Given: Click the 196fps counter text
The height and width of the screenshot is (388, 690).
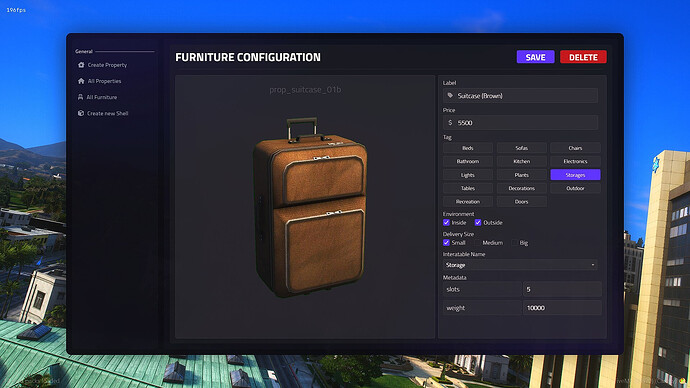Looking at the screenshot, I should [x=16, y=10].
